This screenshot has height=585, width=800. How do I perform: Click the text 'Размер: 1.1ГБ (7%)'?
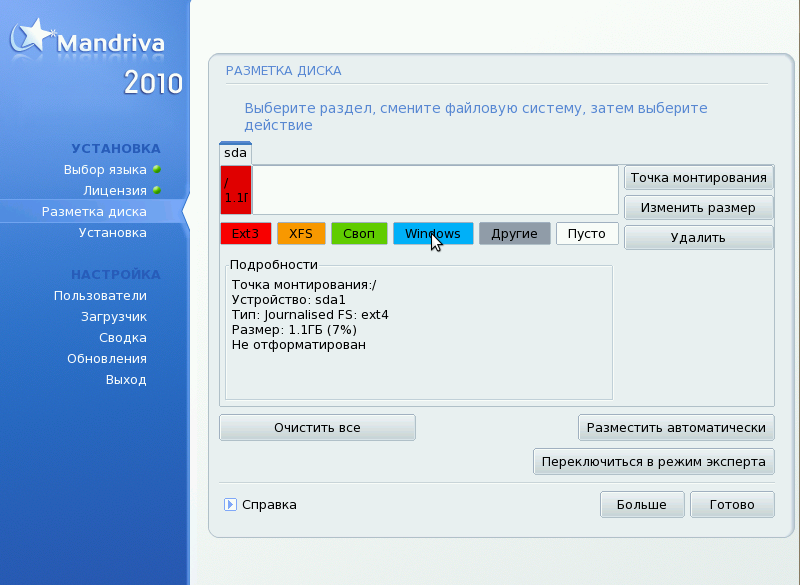pos(294,330)
